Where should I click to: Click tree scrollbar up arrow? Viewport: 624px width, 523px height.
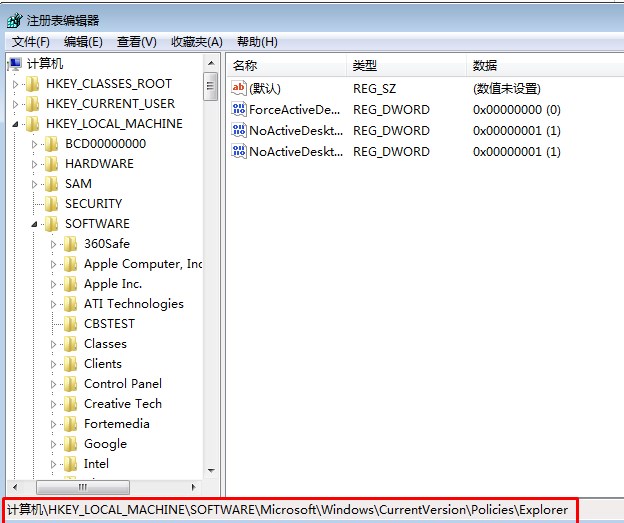click(x=211, y=63)
